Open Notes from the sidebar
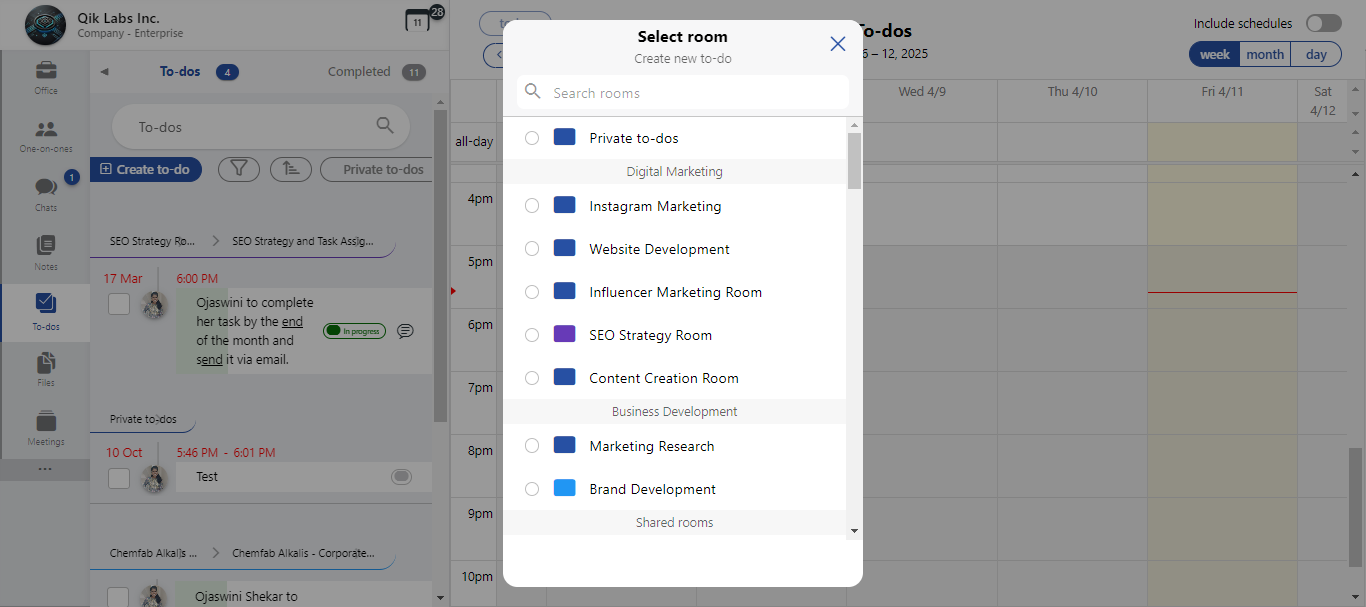Screen dimensions: 1366x607 (x=46, y=252)
